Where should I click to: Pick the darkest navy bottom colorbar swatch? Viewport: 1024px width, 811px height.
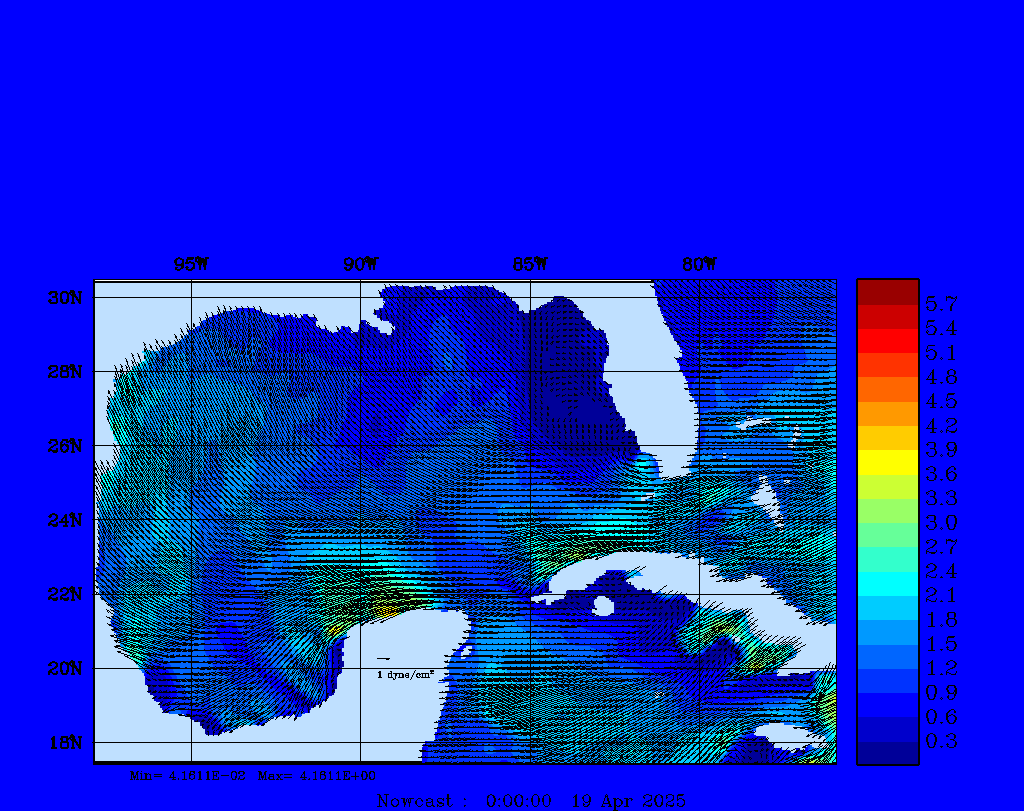click(887, 753)
